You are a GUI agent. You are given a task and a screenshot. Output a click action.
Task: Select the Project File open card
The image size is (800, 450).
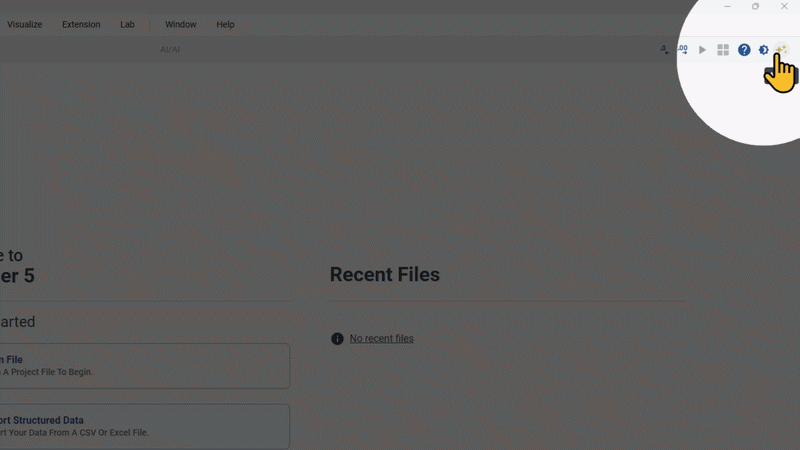pyautogui.click(x=145, y=366)
